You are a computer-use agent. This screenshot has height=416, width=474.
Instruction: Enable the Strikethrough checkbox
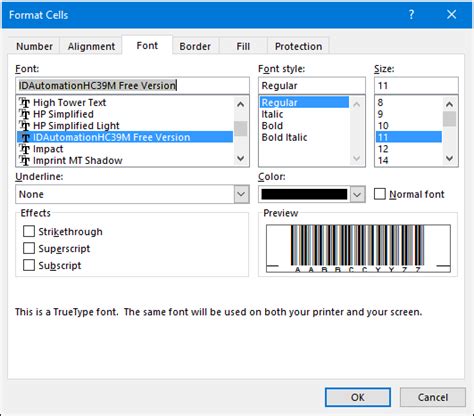tap(29, 231)
